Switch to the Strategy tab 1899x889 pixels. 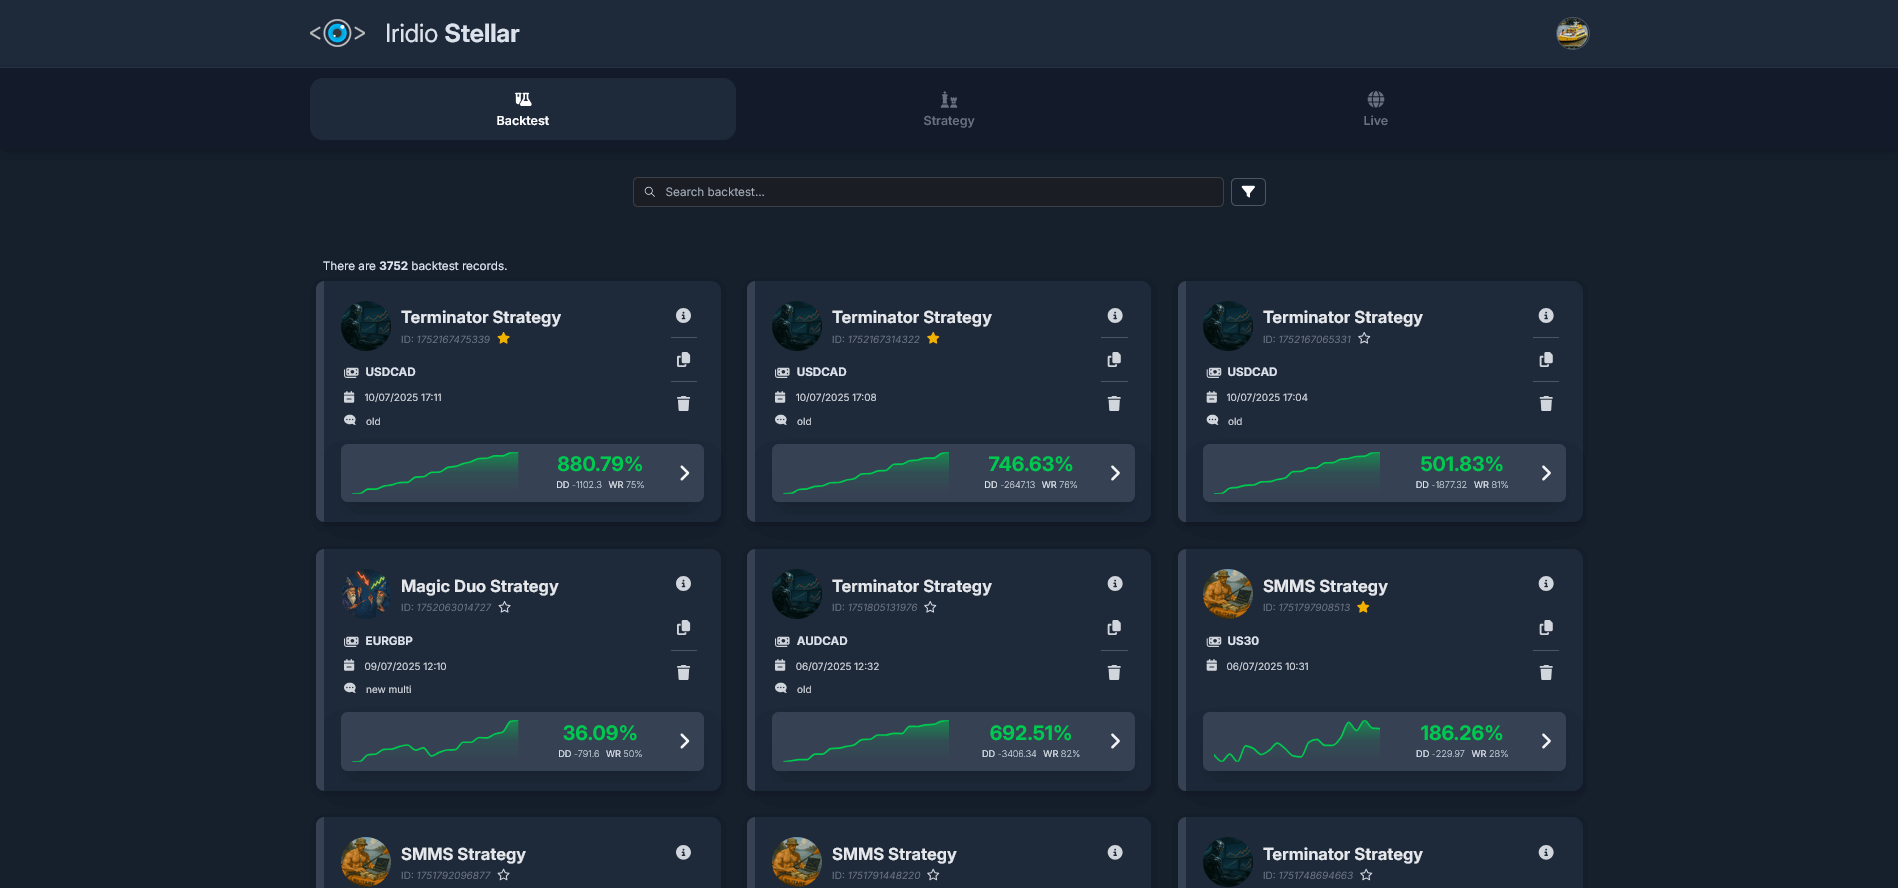tap(949, 109)
